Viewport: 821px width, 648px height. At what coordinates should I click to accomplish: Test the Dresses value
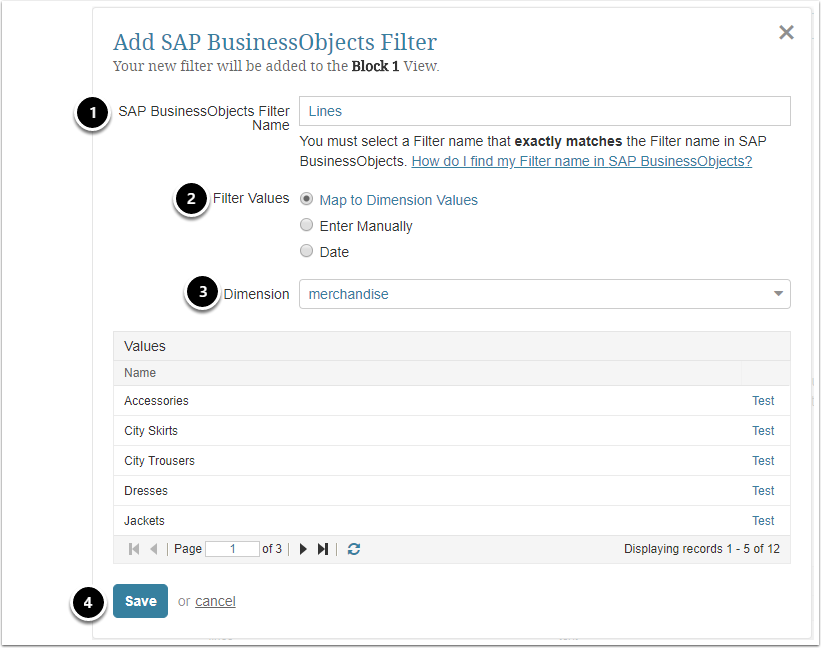[763, 491]
